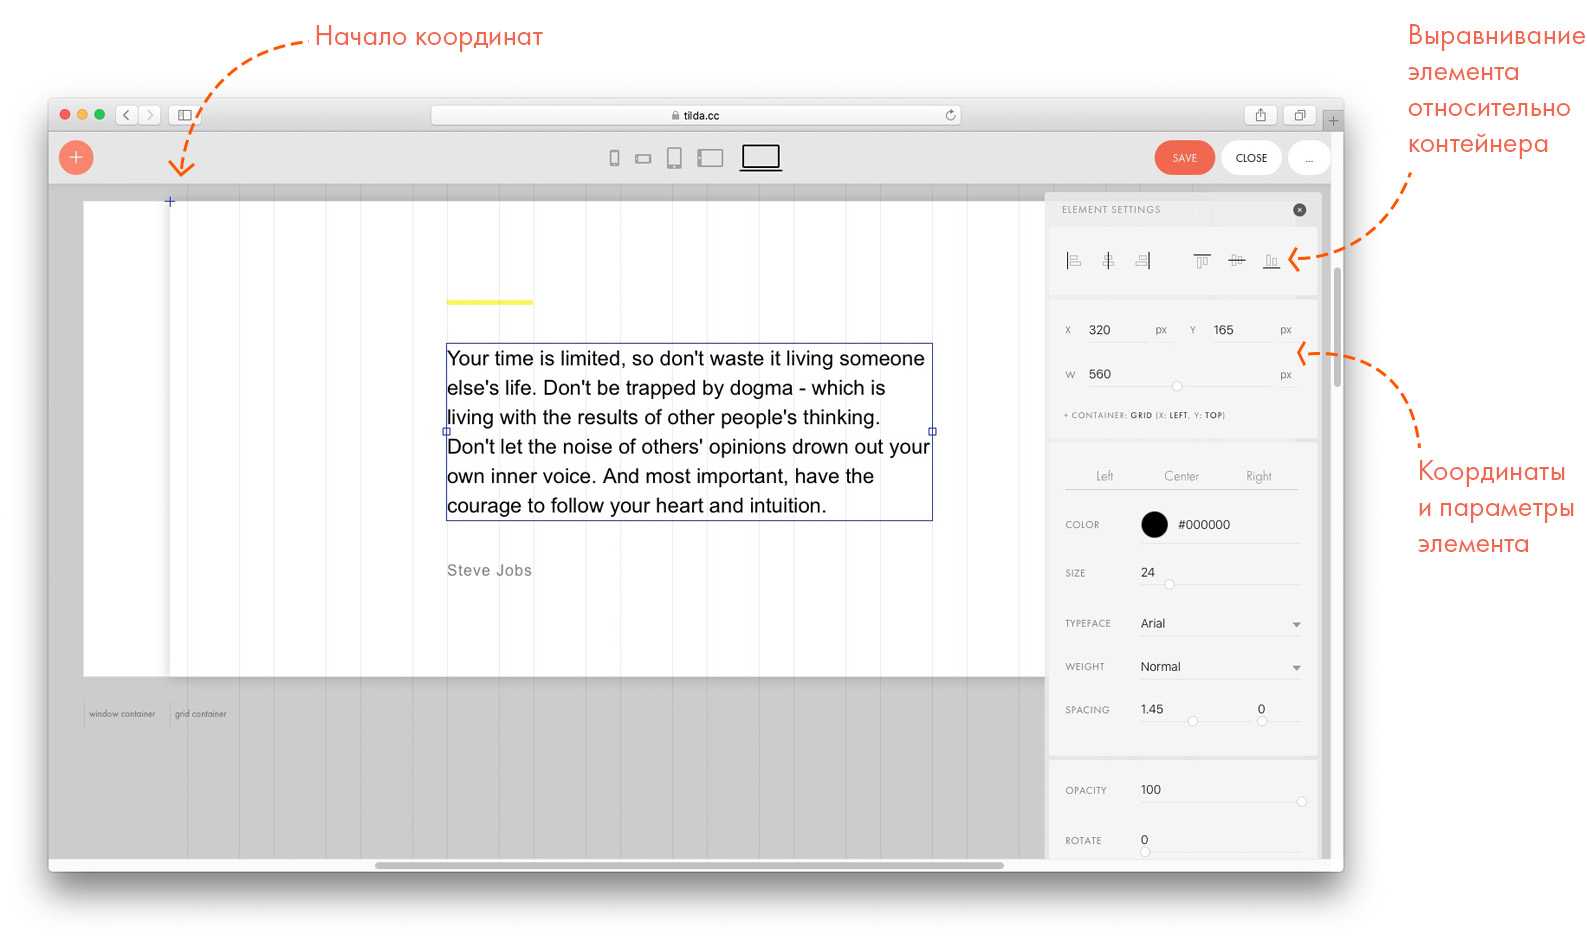Click the X coordinate input field

tap(1115, 330)
